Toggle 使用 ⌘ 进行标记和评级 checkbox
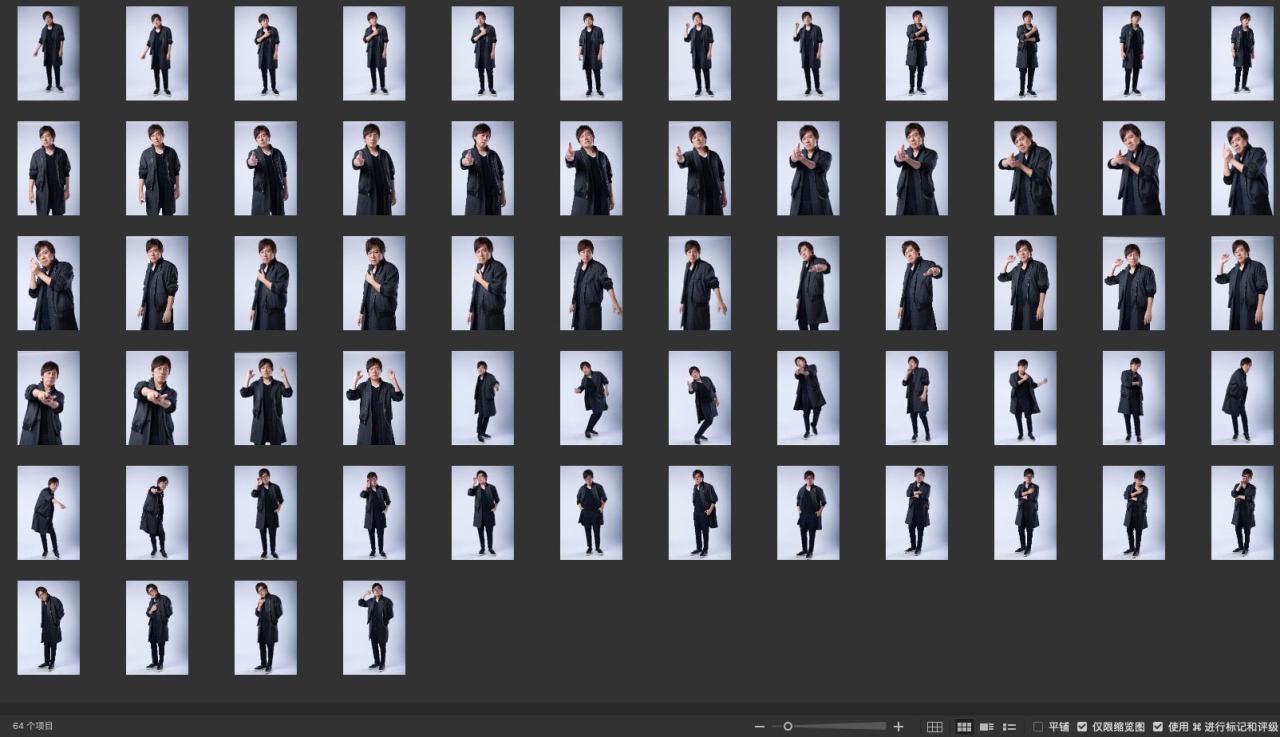The image size is (1280, 737). pyautogui.click(x=1158, y=726)
